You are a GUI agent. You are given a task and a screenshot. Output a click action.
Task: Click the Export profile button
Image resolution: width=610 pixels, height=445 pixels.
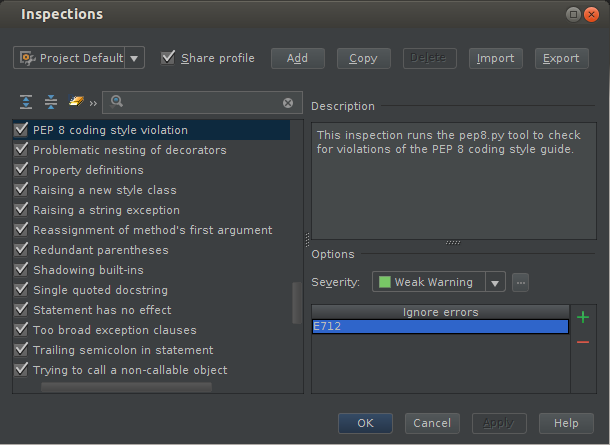tap(561, 58)
